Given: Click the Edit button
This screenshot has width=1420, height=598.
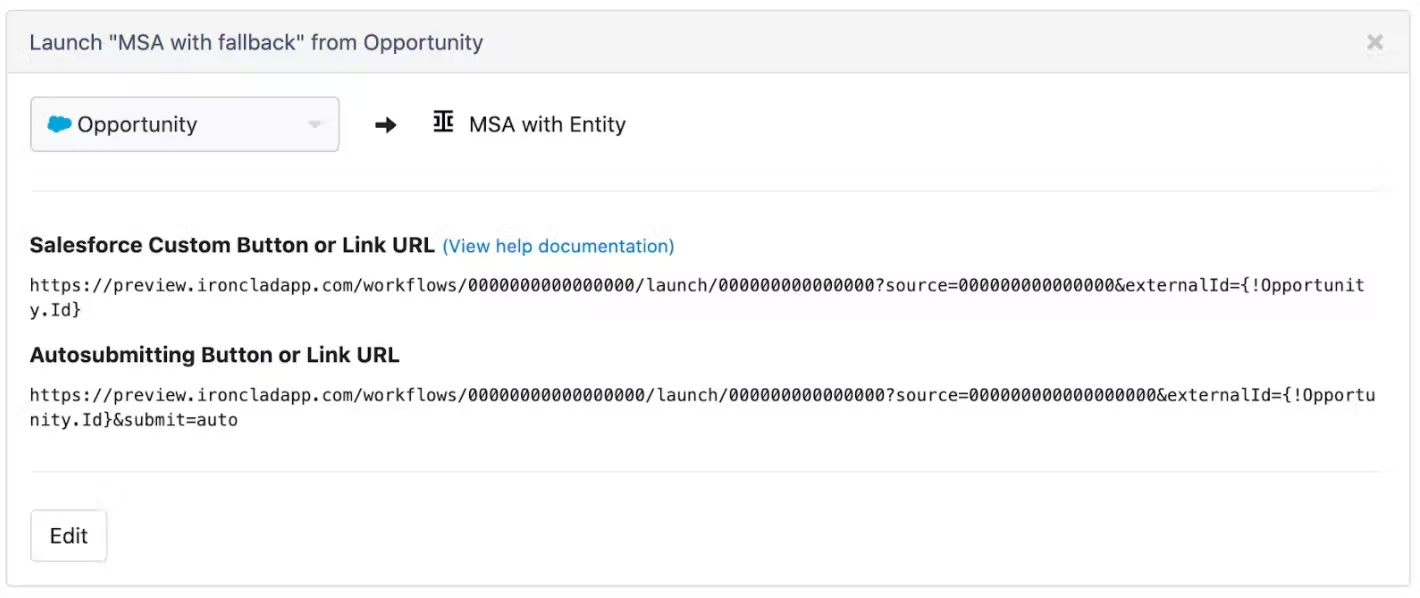Looking at the screenshot, I should (x=69, y=536).
